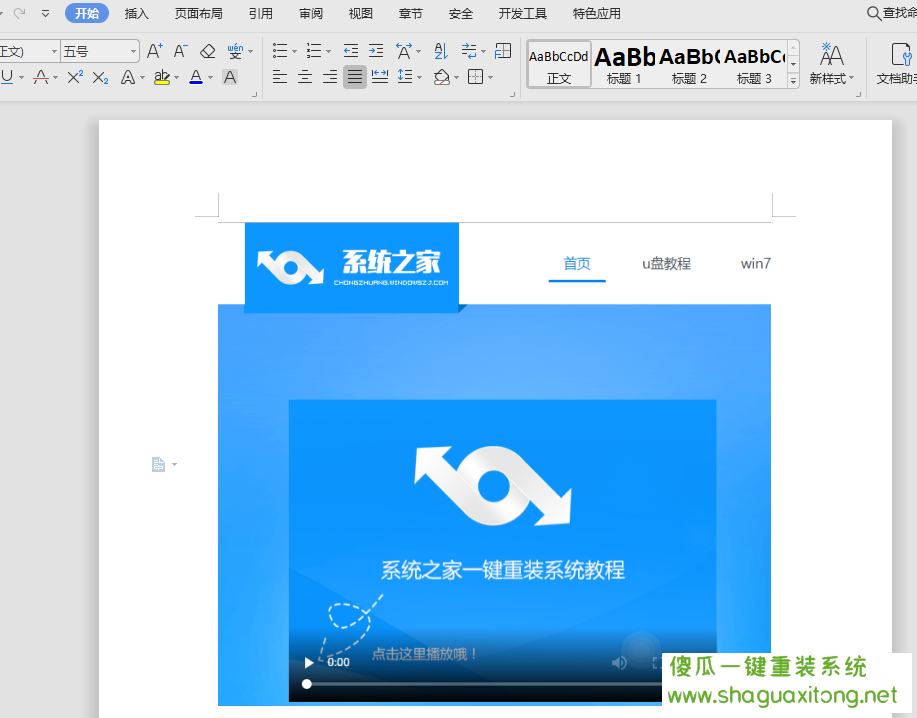Click the video volume speaker icon
917x718 pixels.
(619, 662)
